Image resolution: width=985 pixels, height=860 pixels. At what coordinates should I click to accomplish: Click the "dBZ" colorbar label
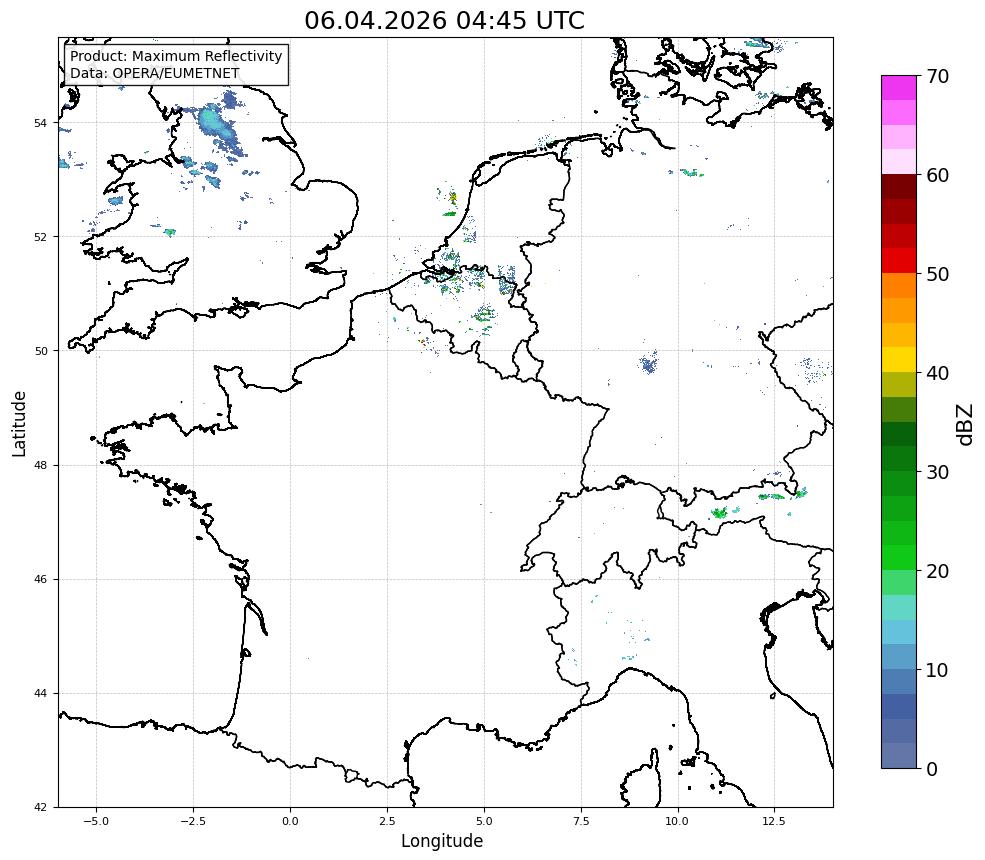tap(966, 425)
